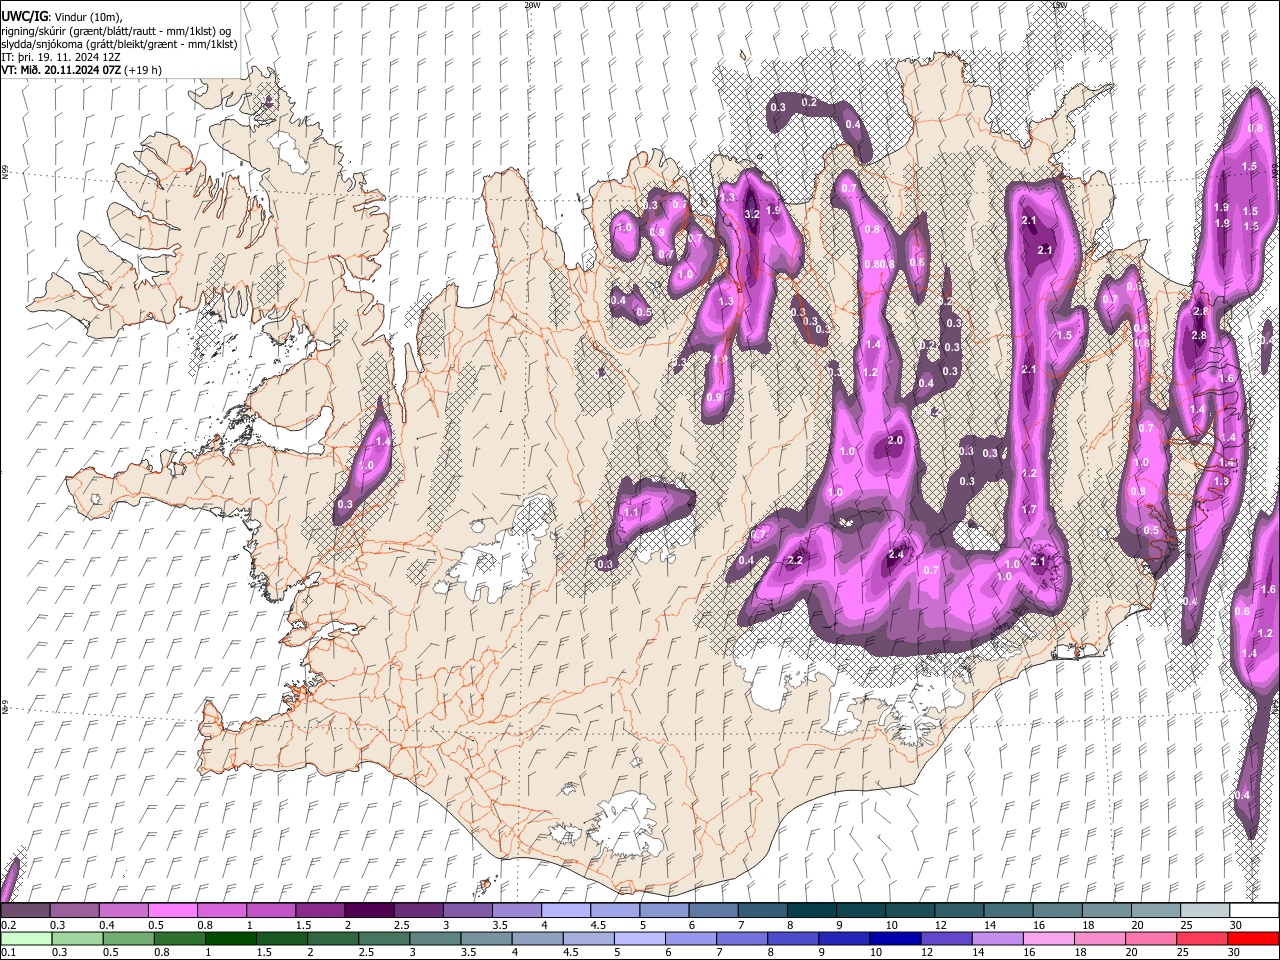Pick the bright magenta swatch labeled 0.5

172,910
